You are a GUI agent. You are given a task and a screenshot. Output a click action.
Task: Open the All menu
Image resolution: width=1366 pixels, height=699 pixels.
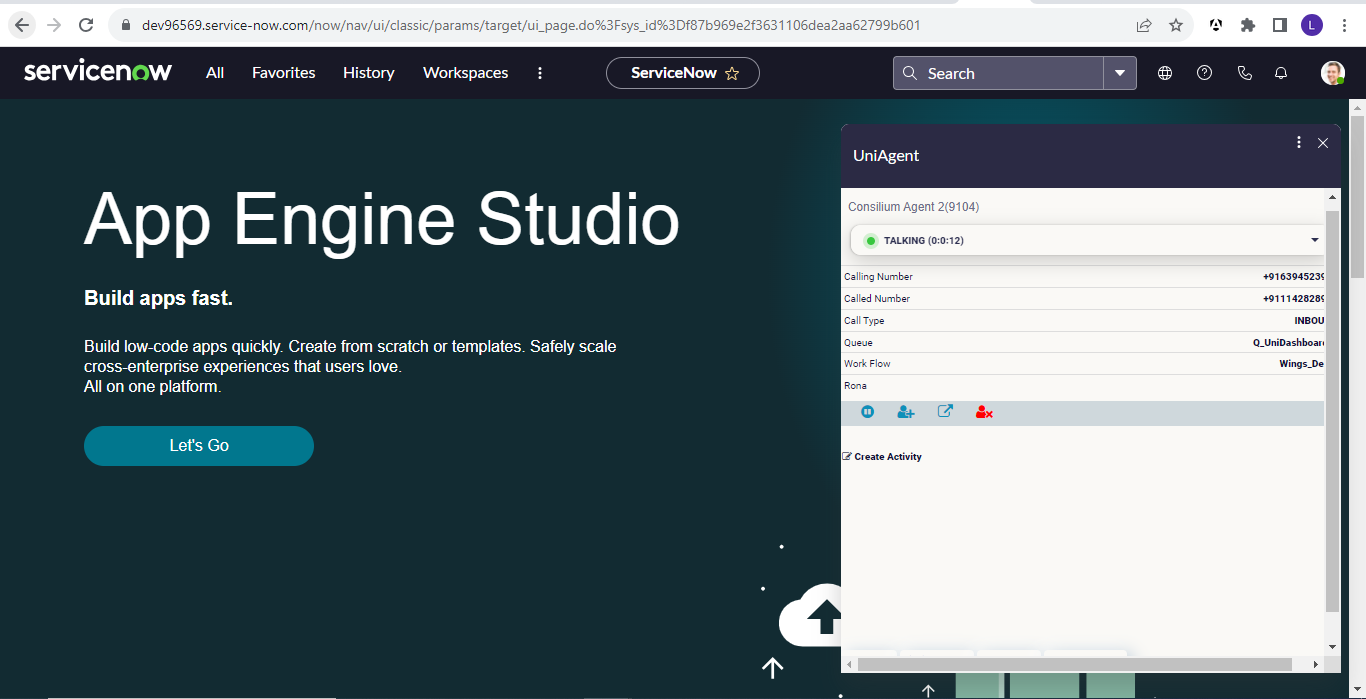(x=215, y=73)
